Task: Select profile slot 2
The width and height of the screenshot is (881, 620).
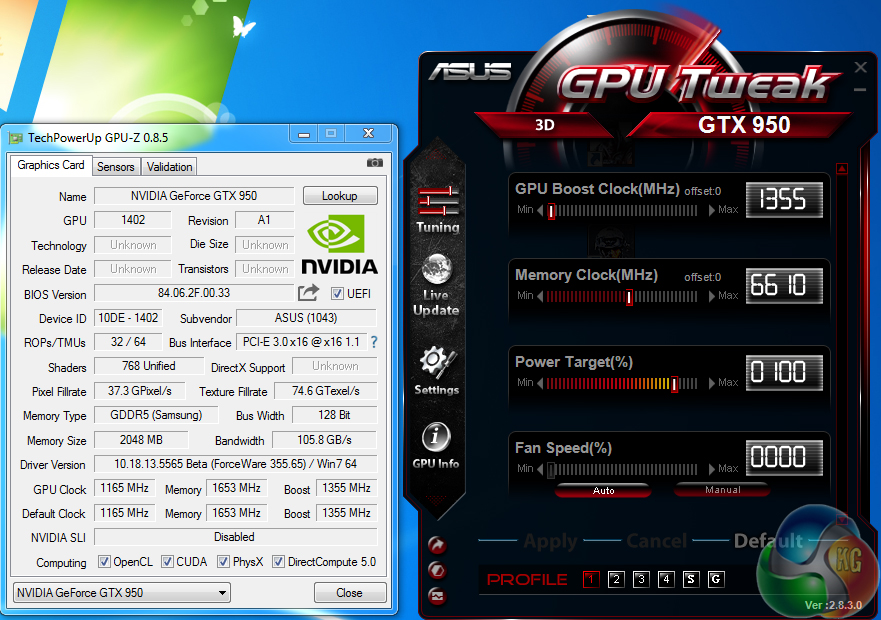Action: tap(616, 579)
